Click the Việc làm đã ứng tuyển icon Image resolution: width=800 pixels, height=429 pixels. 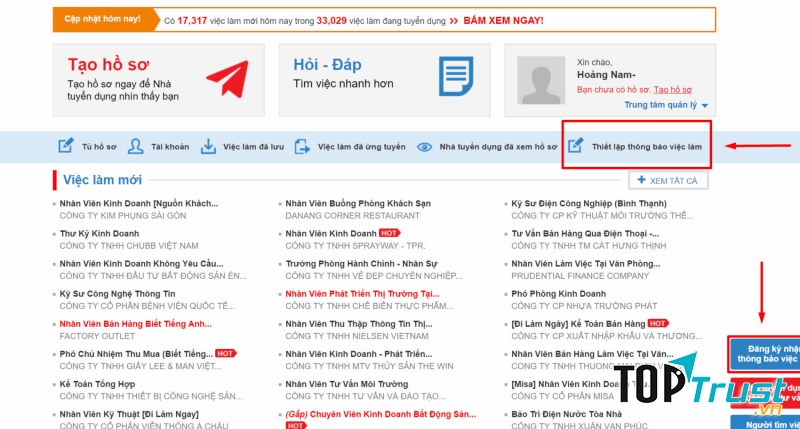[303, 146]
